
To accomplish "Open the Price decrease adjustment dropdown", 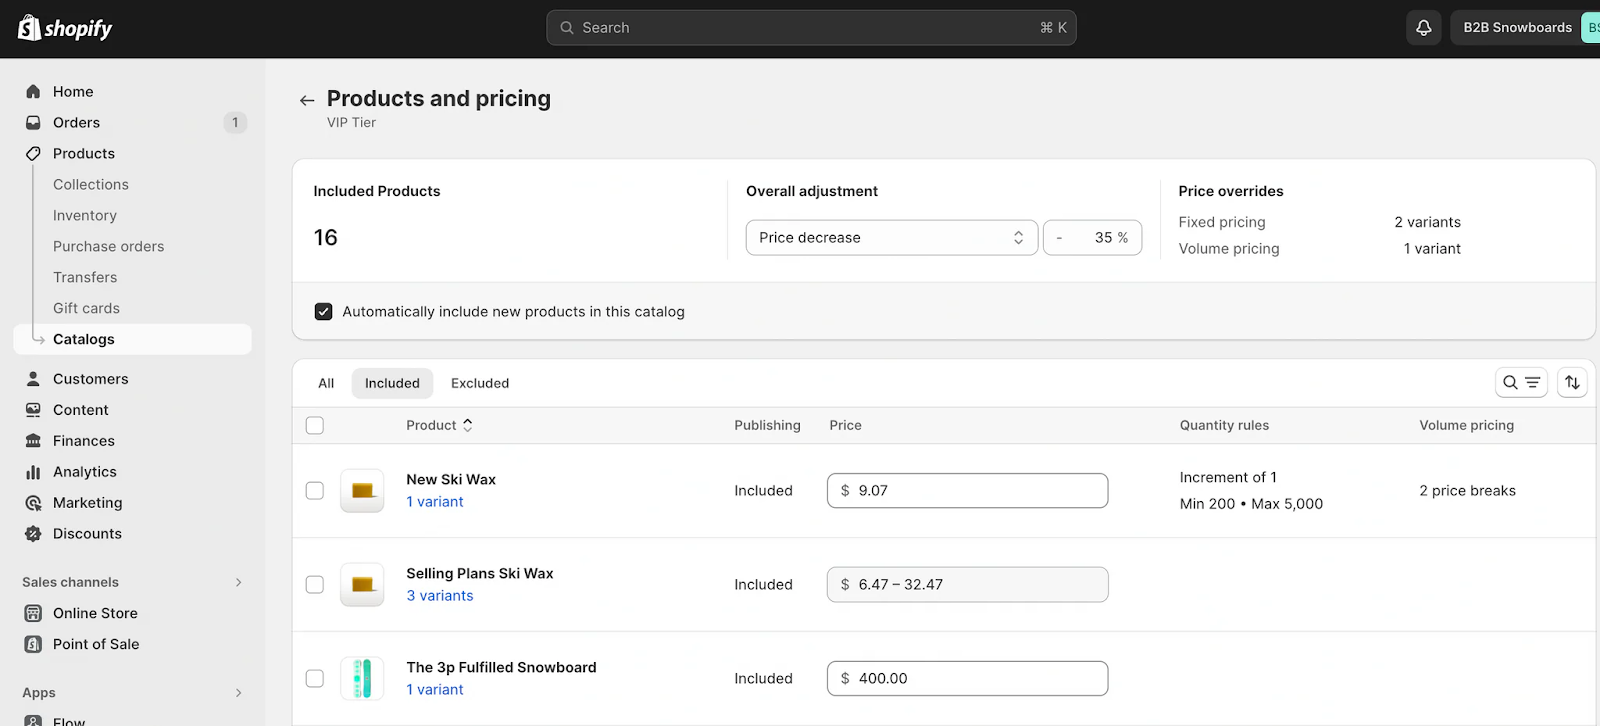I will coord(892,238).
